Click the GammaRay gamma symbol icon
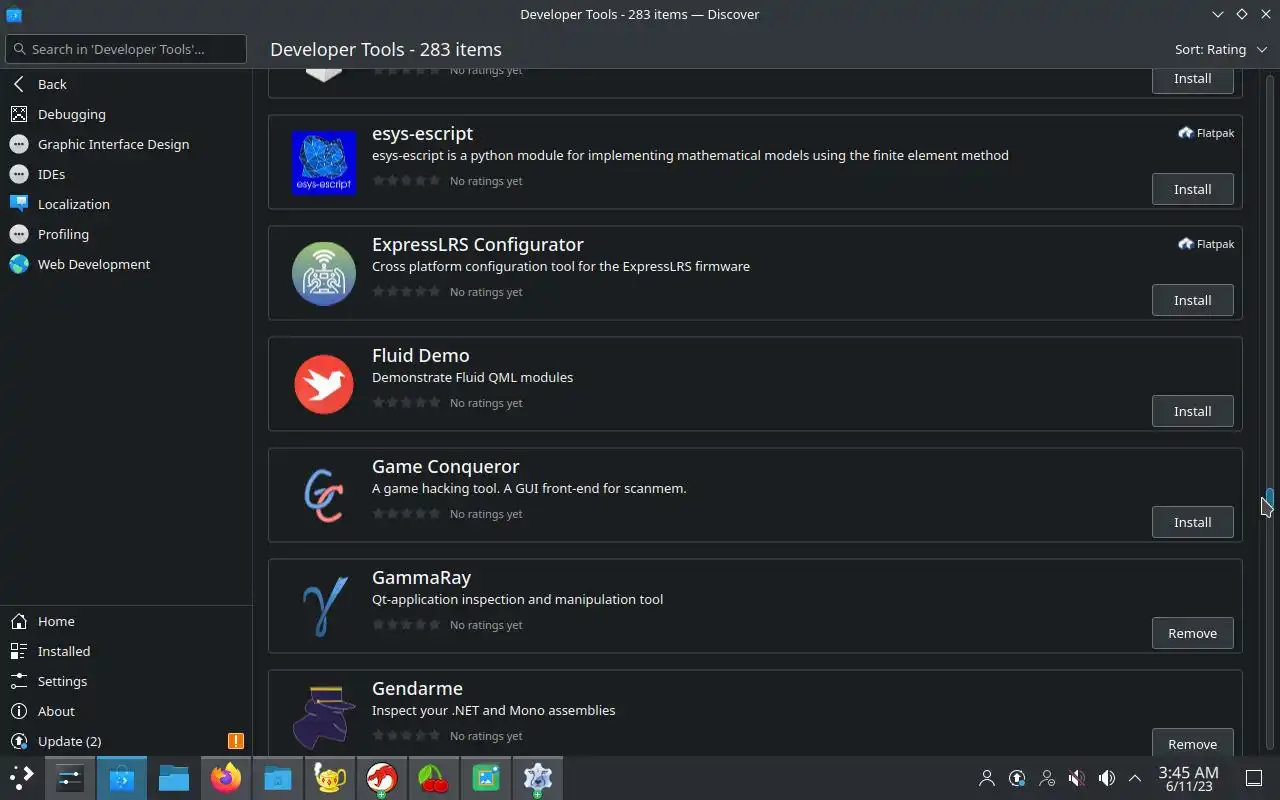This screenshot has height=800, width=1280. point(324,606)
